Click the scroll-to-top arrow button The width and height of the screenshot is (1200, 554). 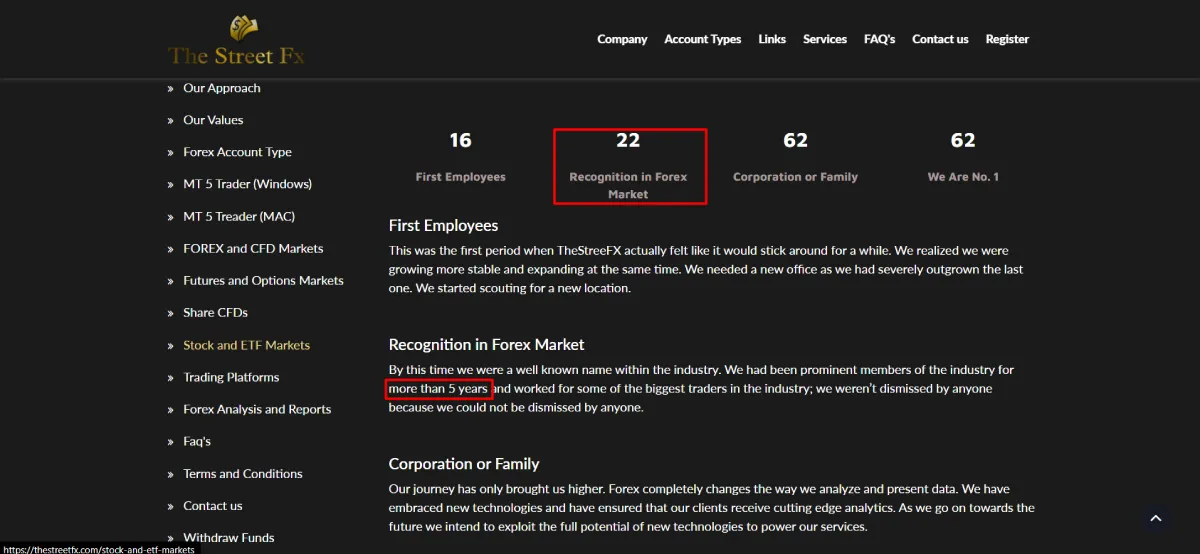coord(1156,518)
